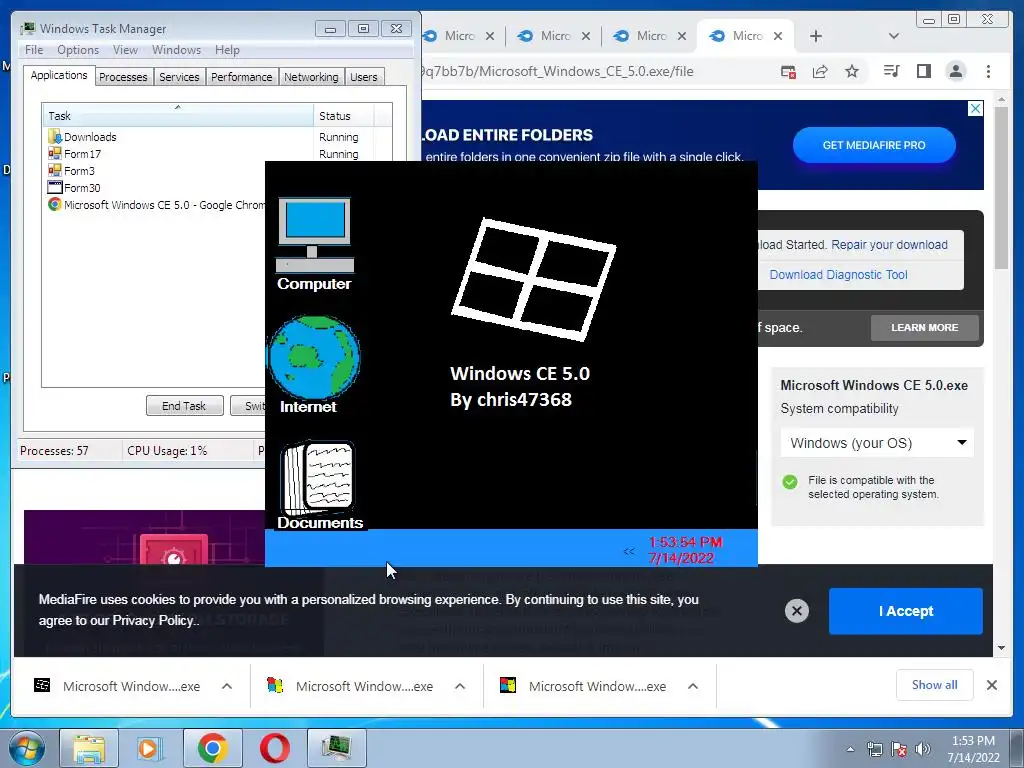Open the Windows menu in Task Manager

click(x=176, y=50)
